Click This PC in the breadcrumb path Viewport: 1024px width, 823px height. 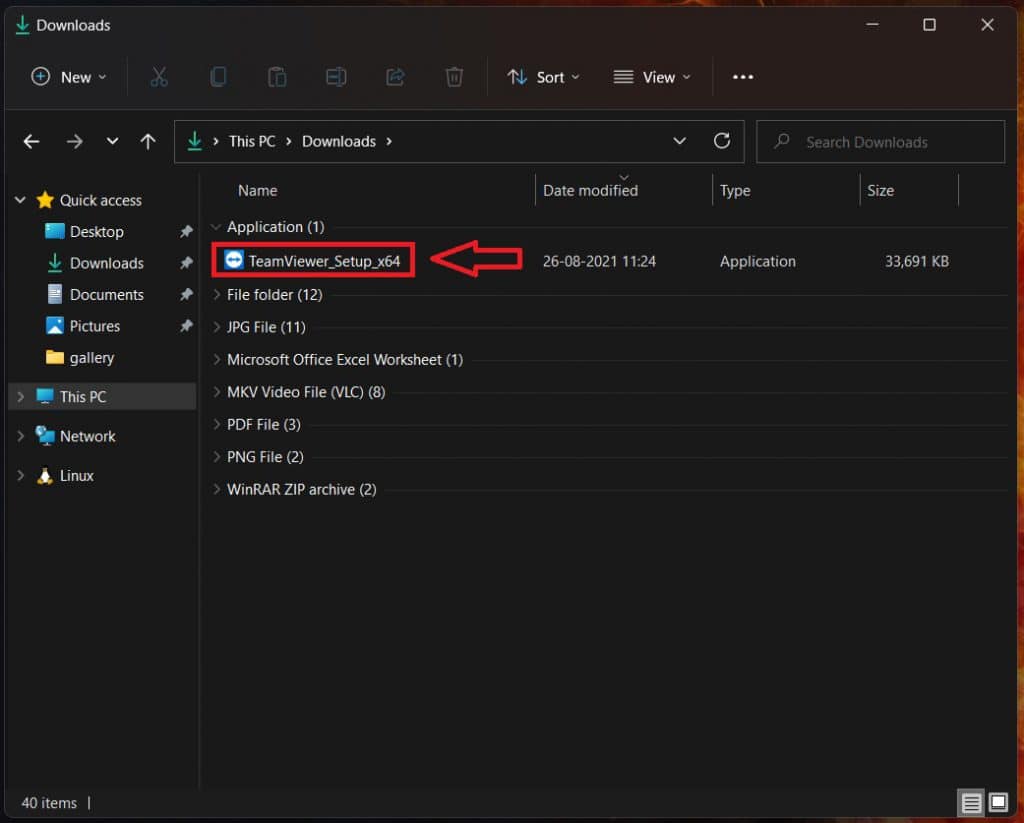pyautogui.click(x=251, y=141)
